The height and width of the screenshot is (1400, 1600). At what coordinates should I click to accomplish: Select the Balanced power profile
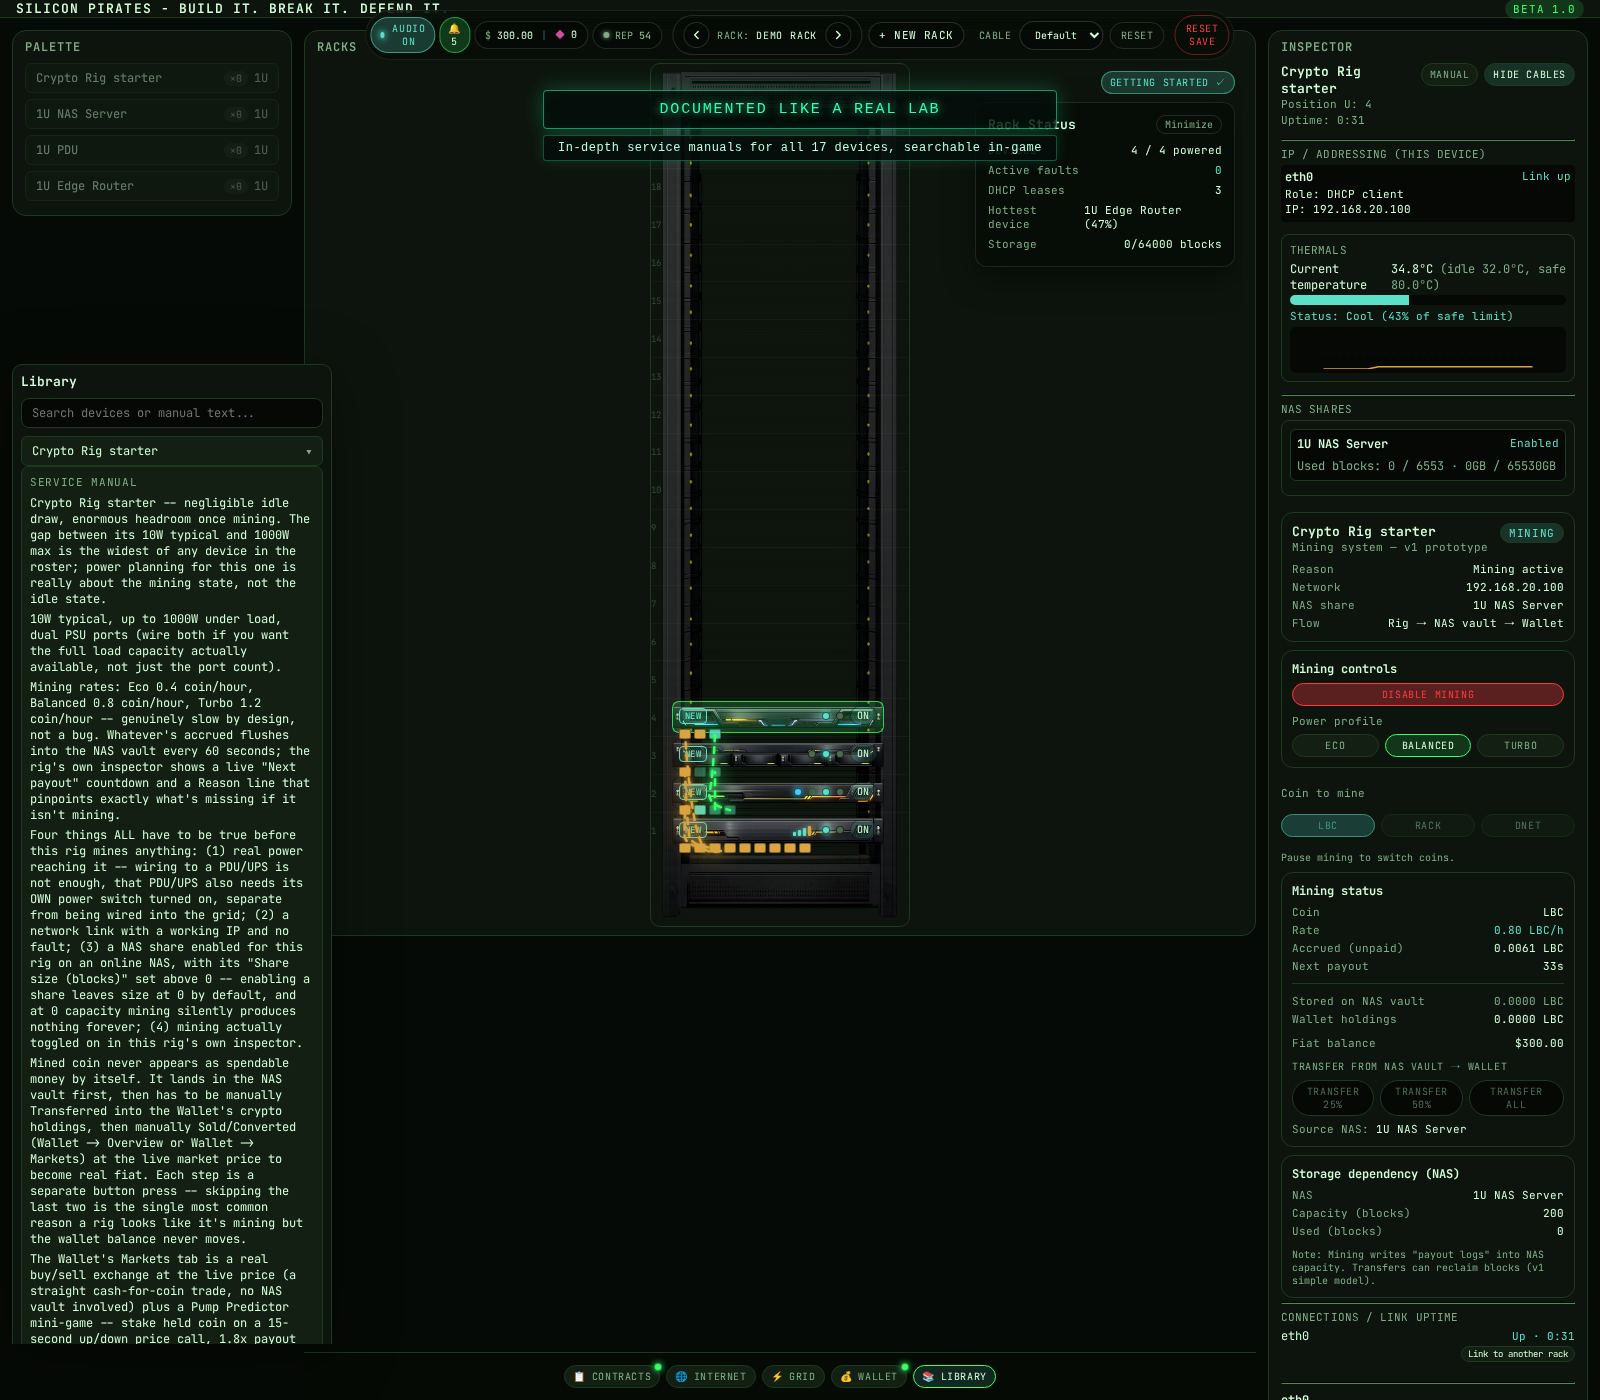coord(1428,746)
